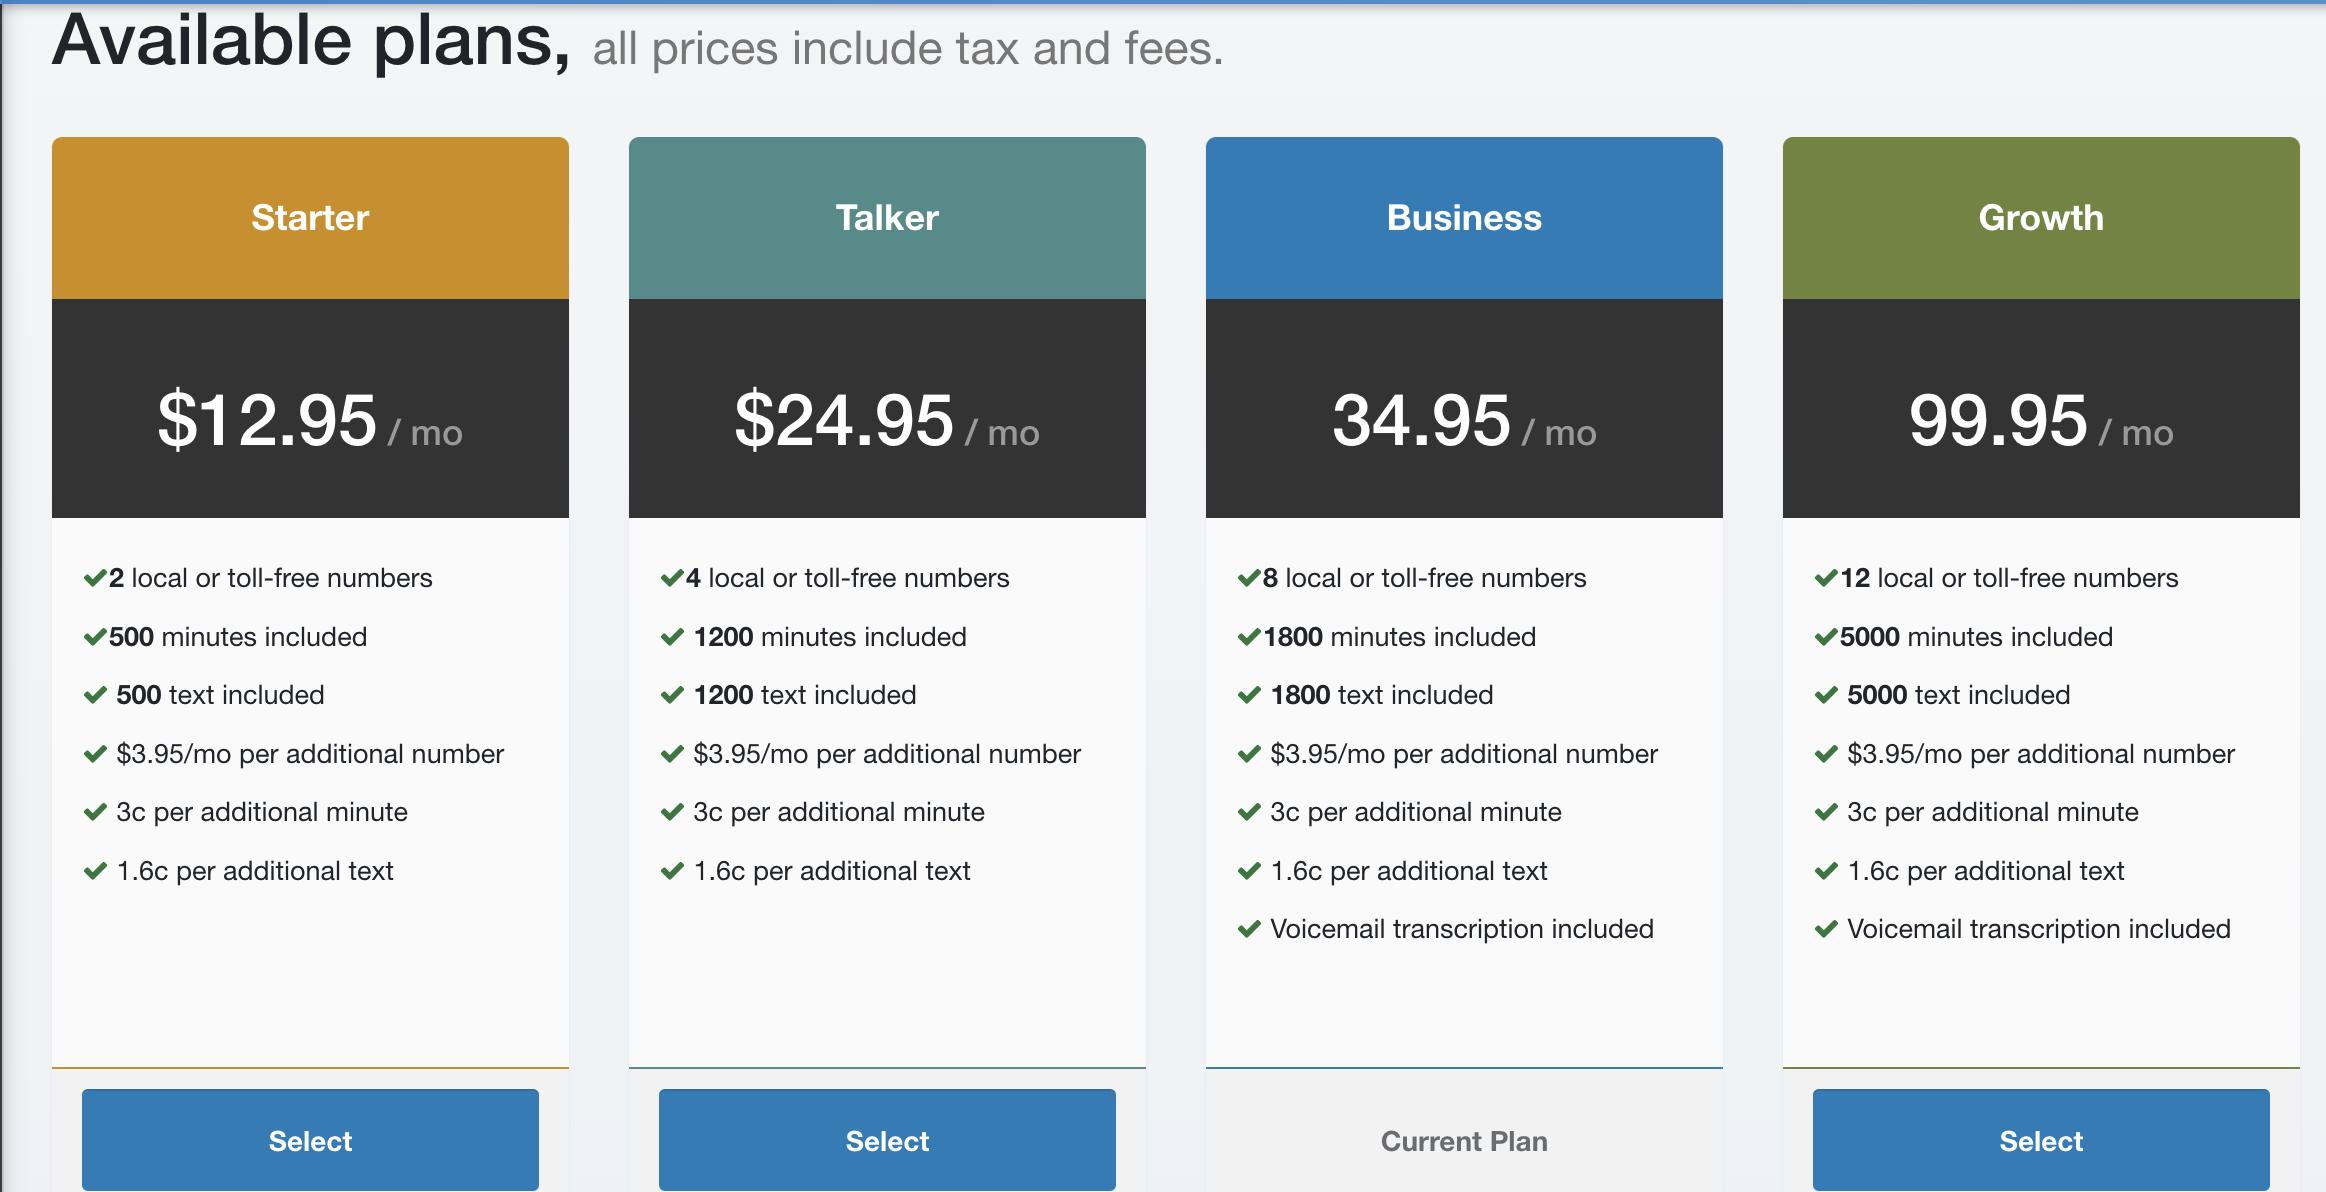Click the 99.95 / mo price
The height and width of the screenshot is (1192, 2326).
[x=2041, y=420]
